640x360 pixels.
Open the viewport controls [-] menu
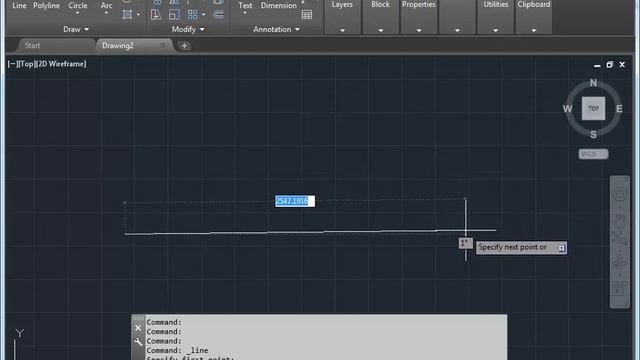12,64
